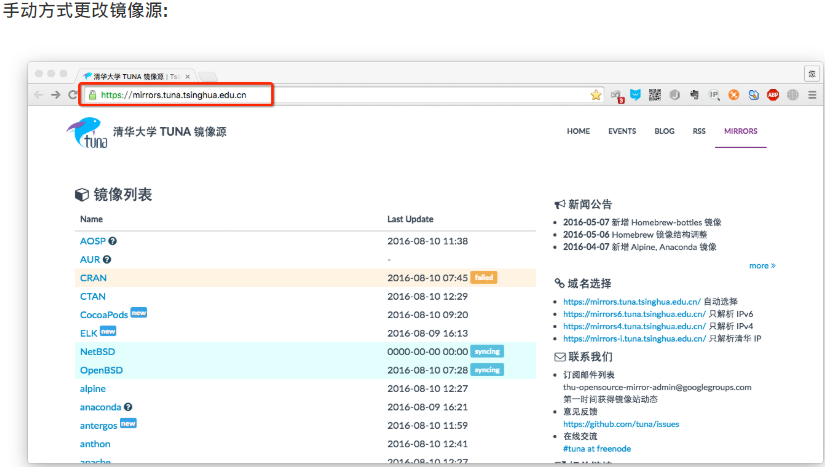The height and width of the screenshot is (467, 825).
Task: Click the IP lookup magnifier extension
Action: click(x=714, y=95)
